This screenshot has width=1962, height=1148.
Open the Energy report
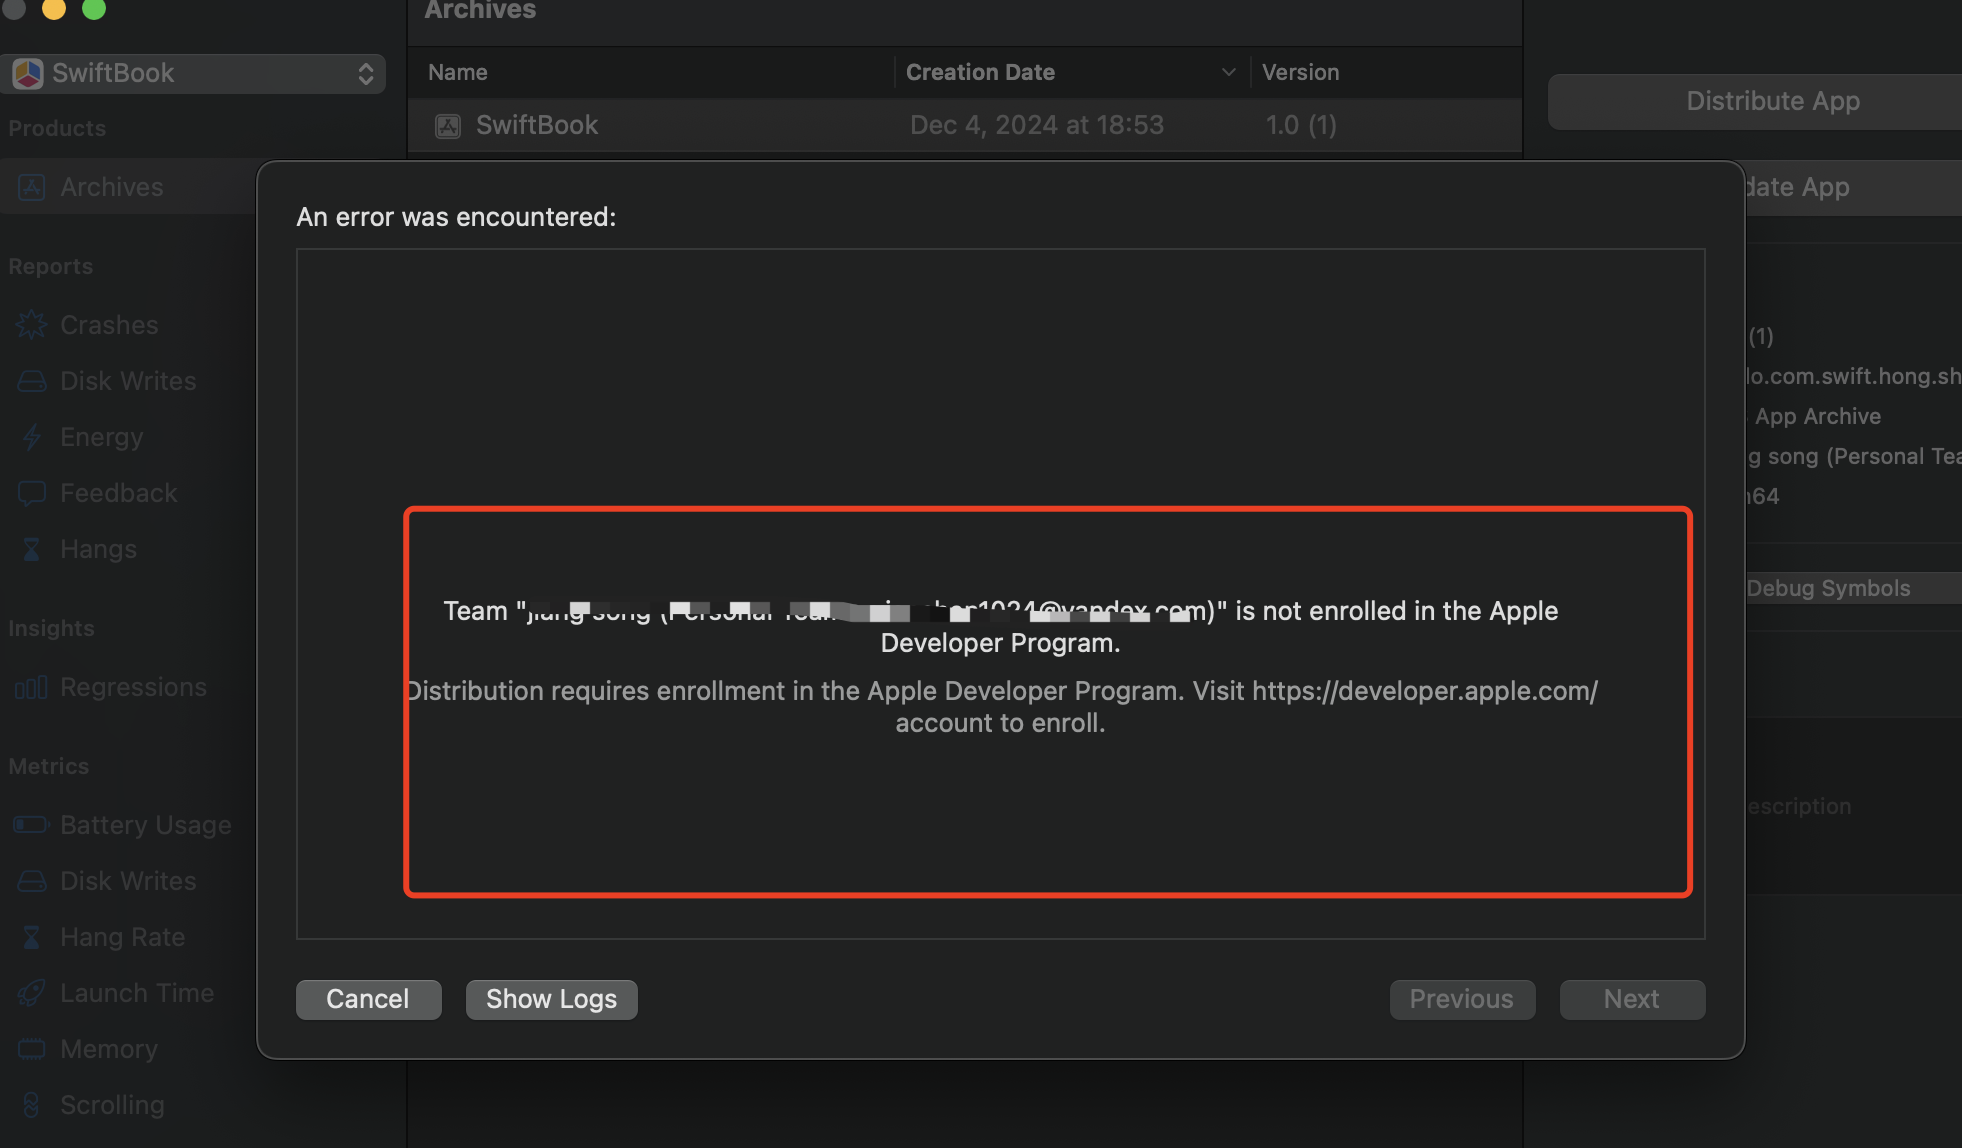[100, 437]
